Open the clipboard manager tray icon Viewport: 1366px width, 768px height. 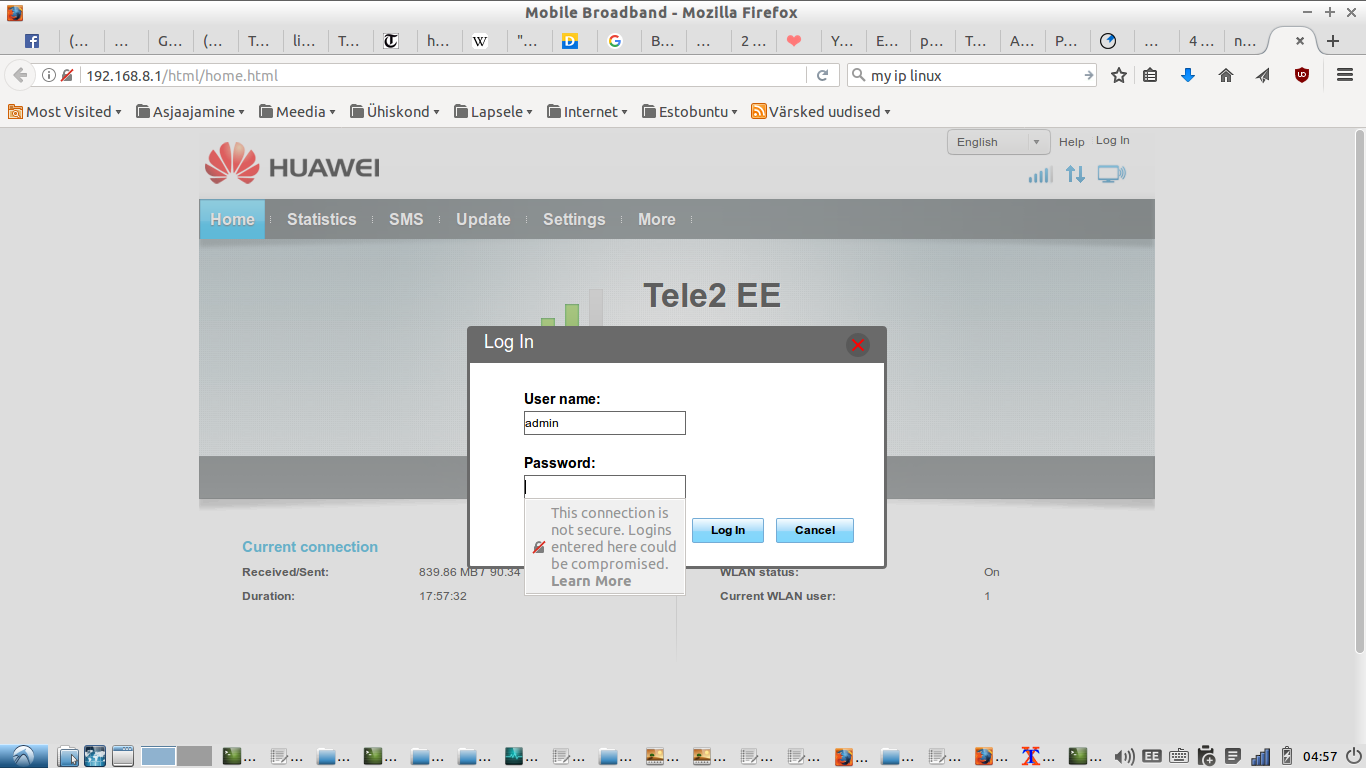1206,756
